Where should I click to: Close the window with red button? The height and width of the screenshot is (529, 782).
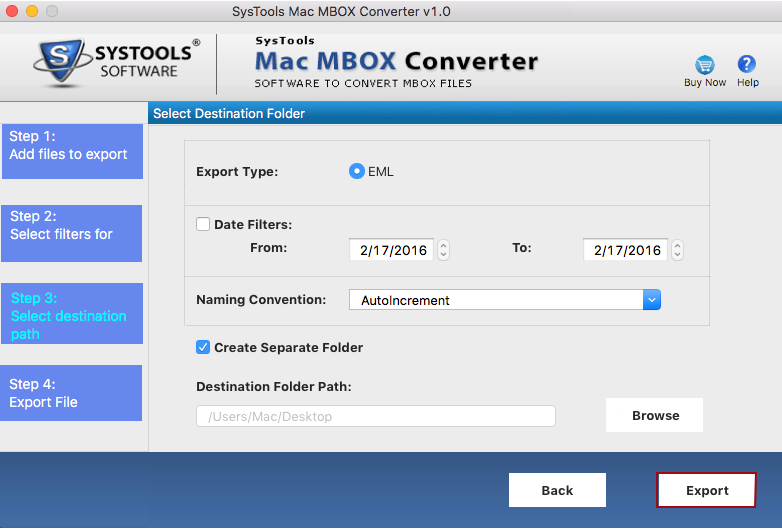click(x=12, y=10)
